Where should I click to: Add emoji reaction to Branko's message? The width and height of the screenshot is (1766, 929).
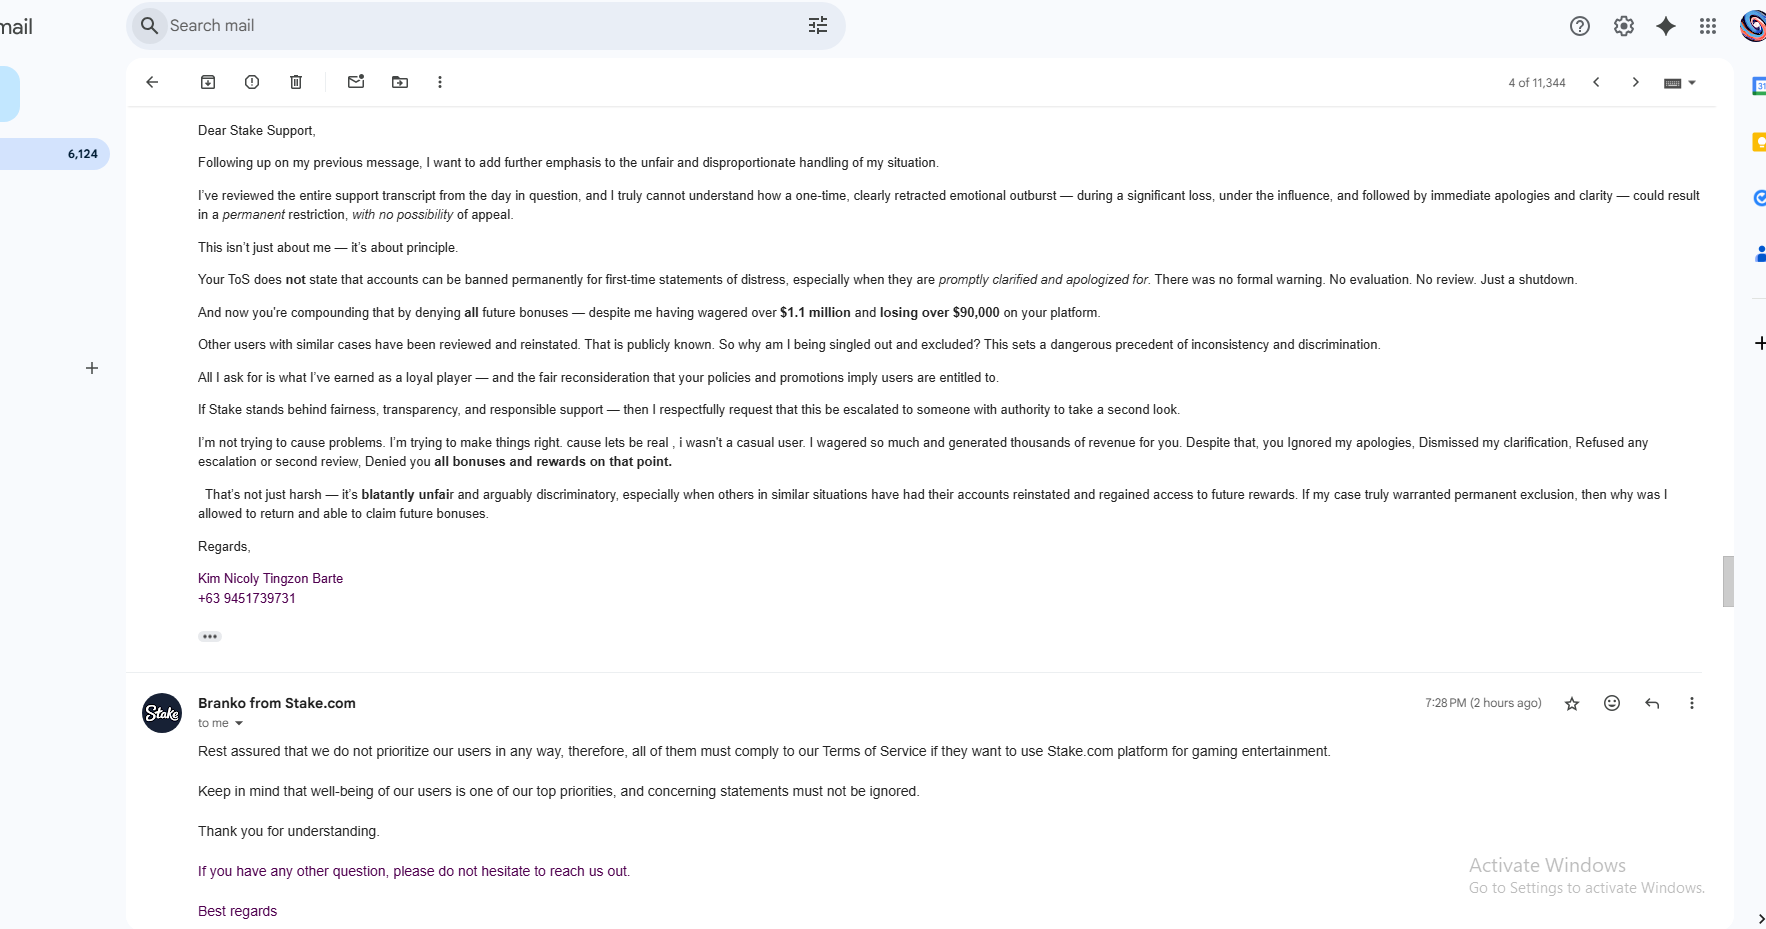pos(1612,703)
